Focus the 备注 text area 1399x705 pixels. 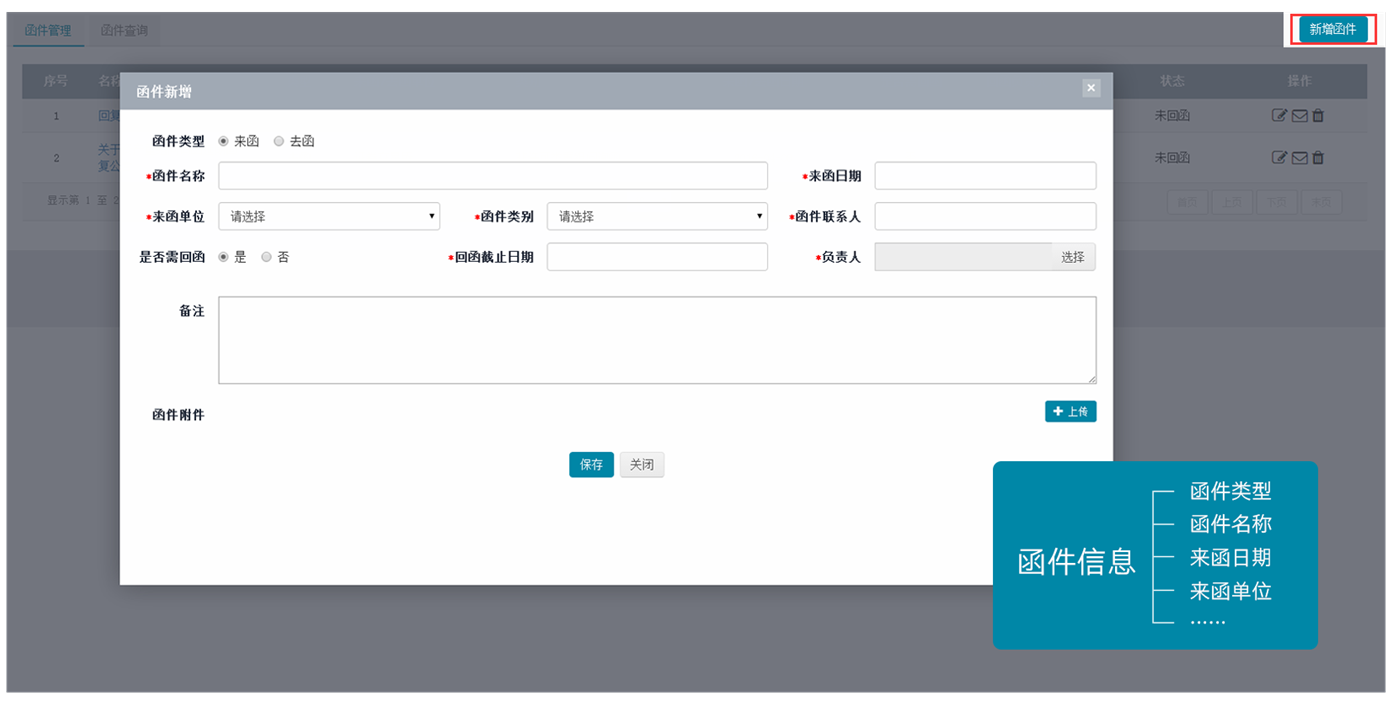click(x=657, y=340)
